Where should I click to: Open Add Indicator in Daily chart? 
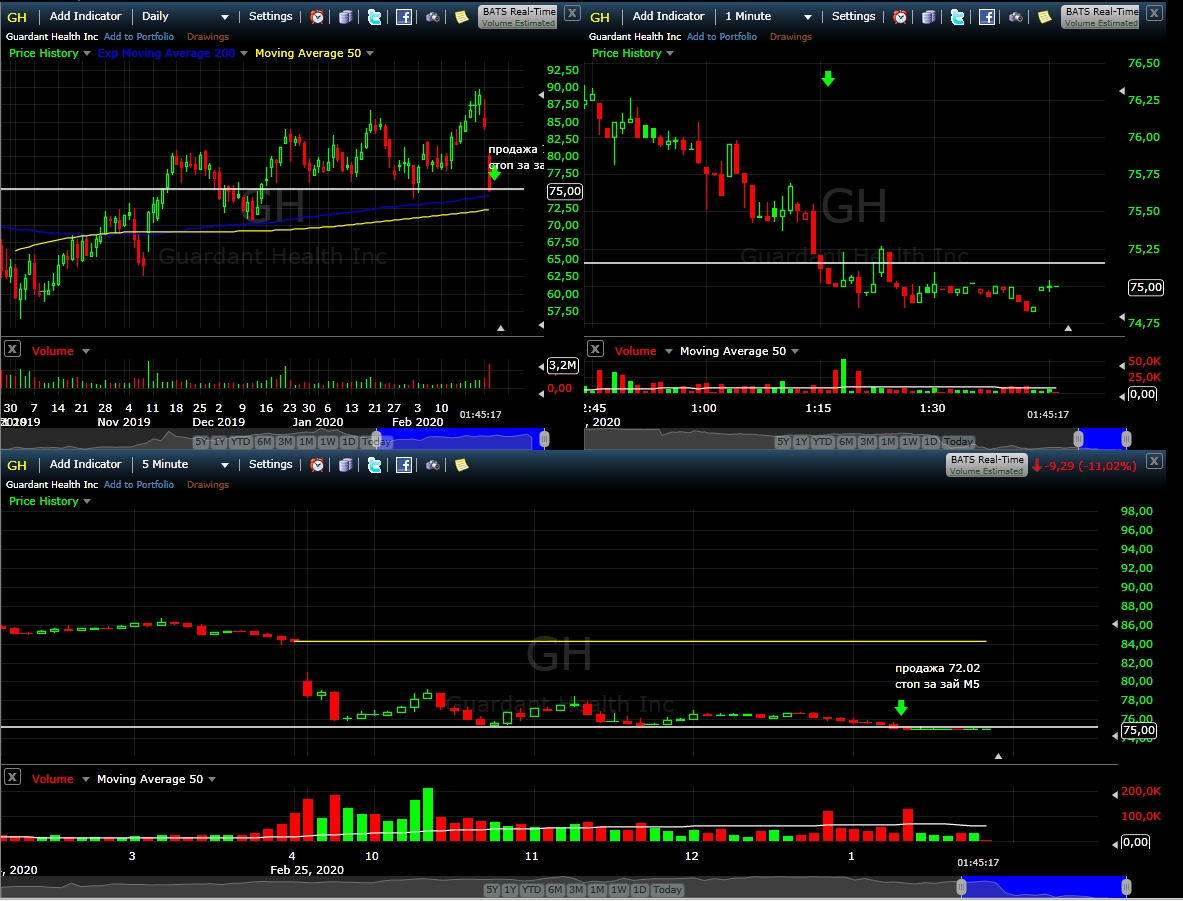85,16
